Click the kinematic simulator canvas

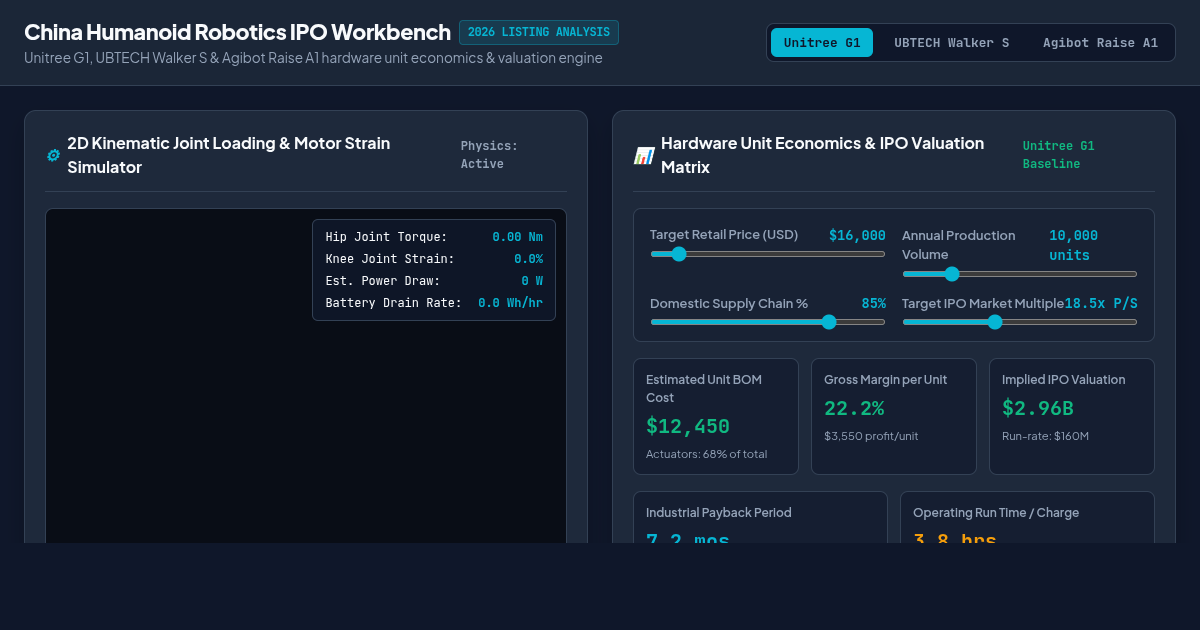click(x=306, y=376)
